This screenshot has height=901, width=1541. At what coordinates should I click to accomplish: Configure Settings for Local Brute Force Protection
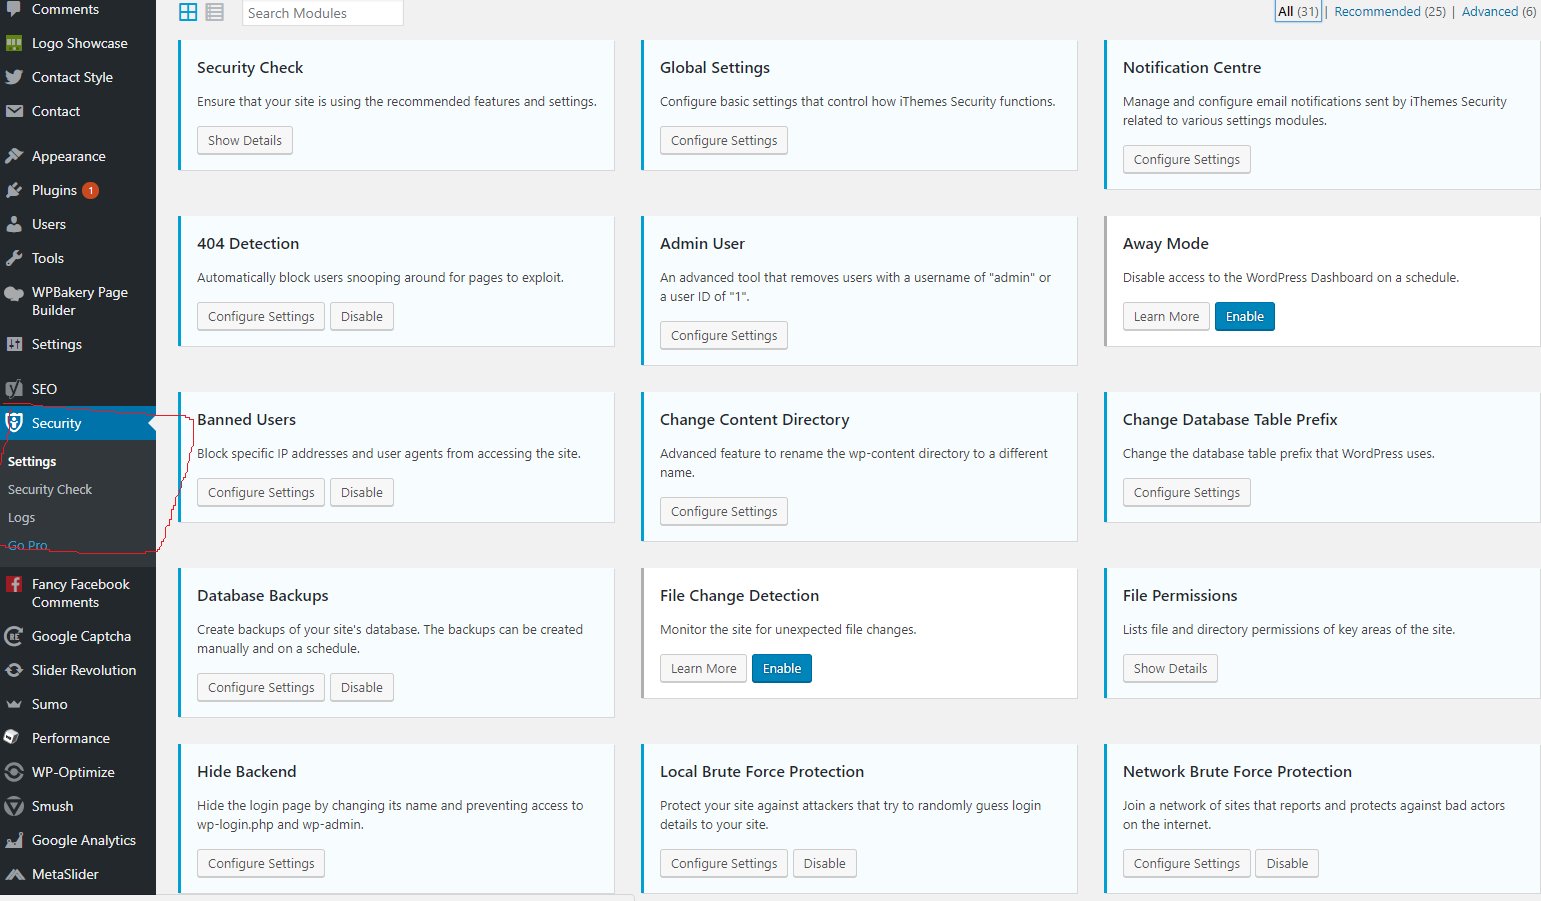[724, 864]
